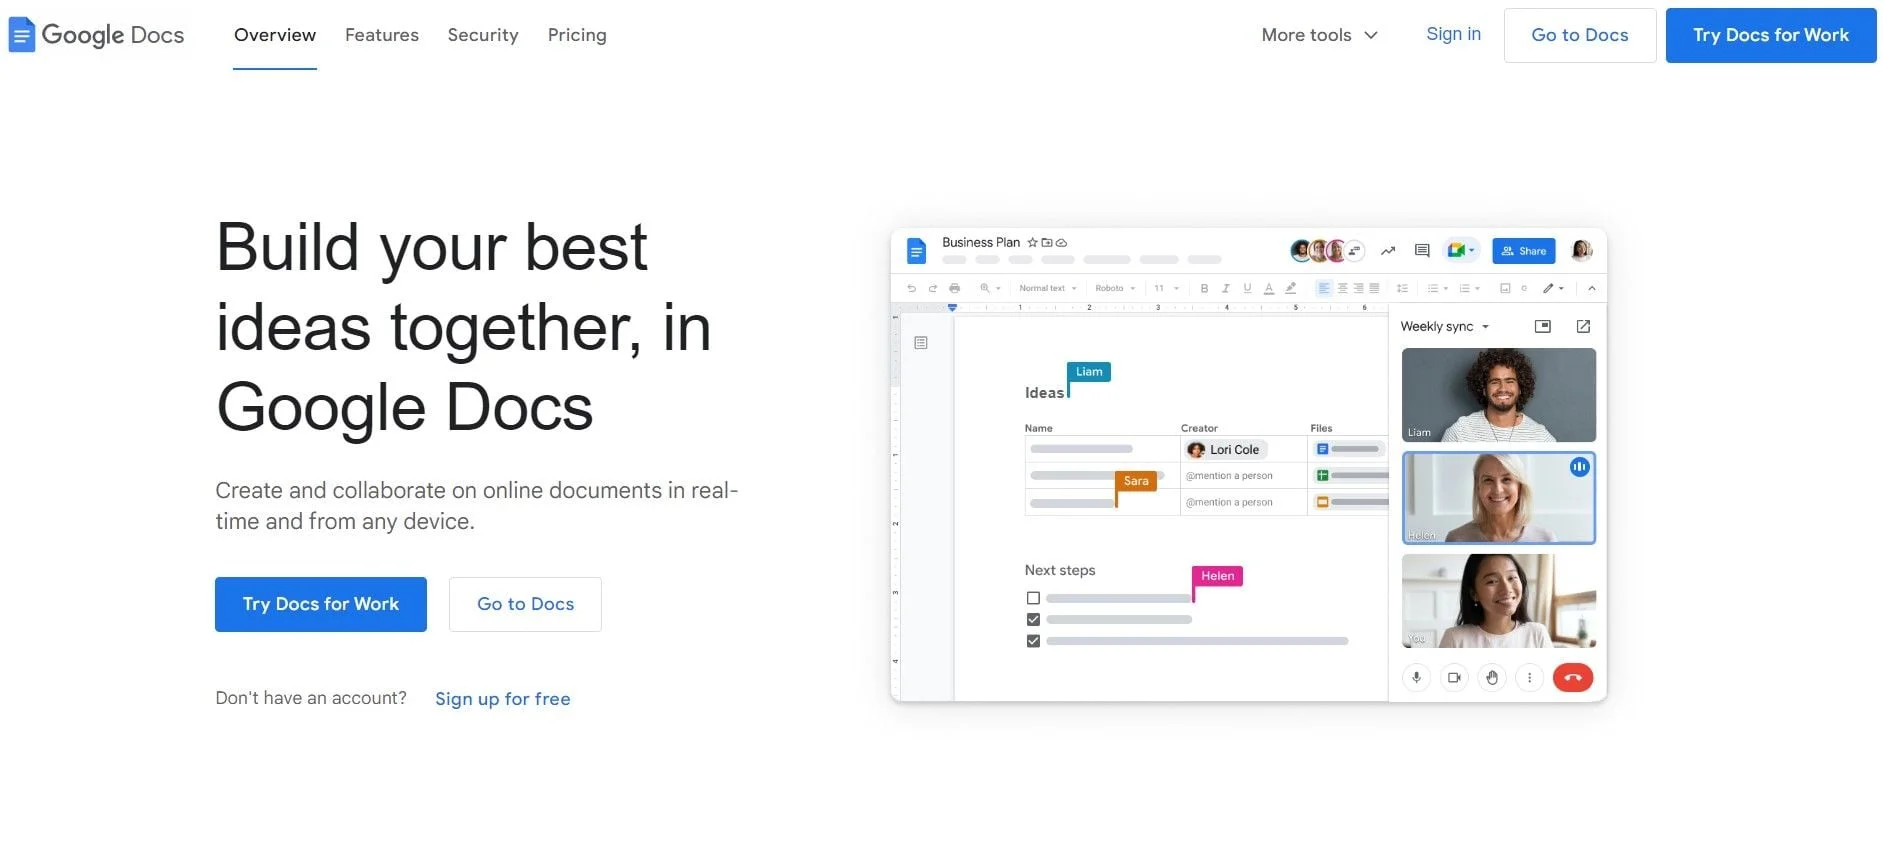Click the Google Docs logo icon

click(x=21, y=35)
